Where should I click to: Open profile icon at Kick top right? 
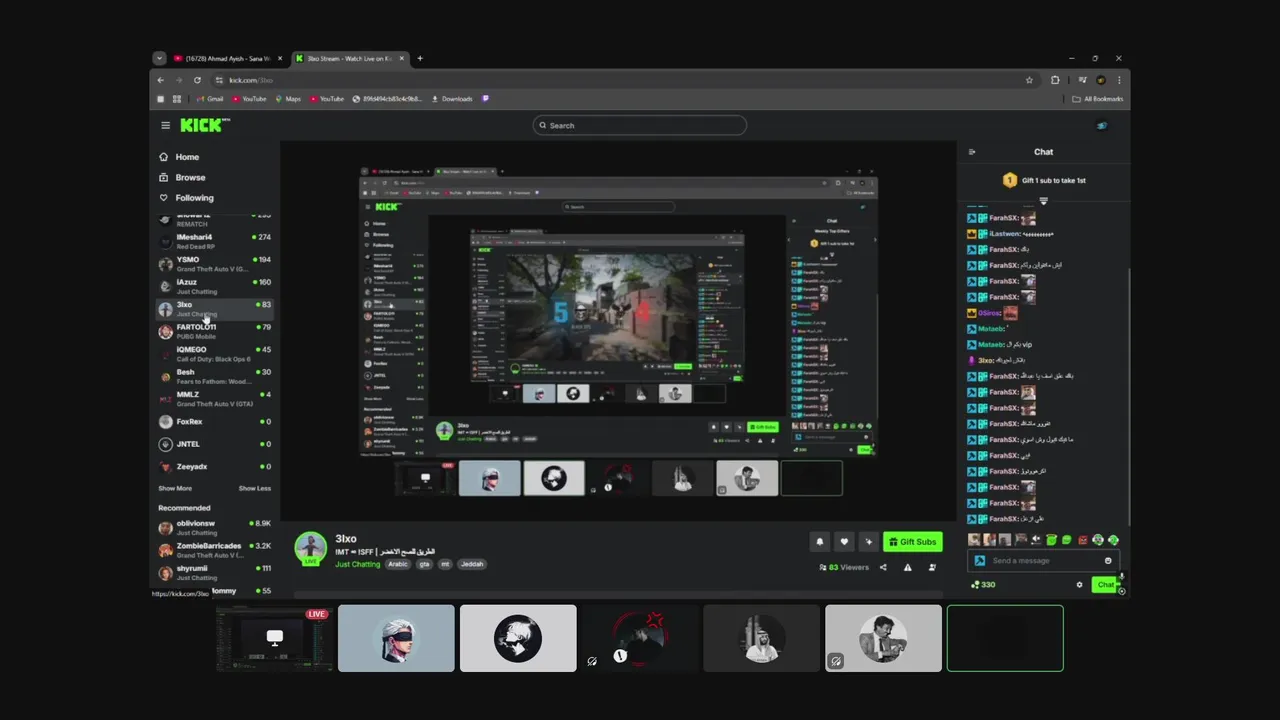[x=1102, y=125]
